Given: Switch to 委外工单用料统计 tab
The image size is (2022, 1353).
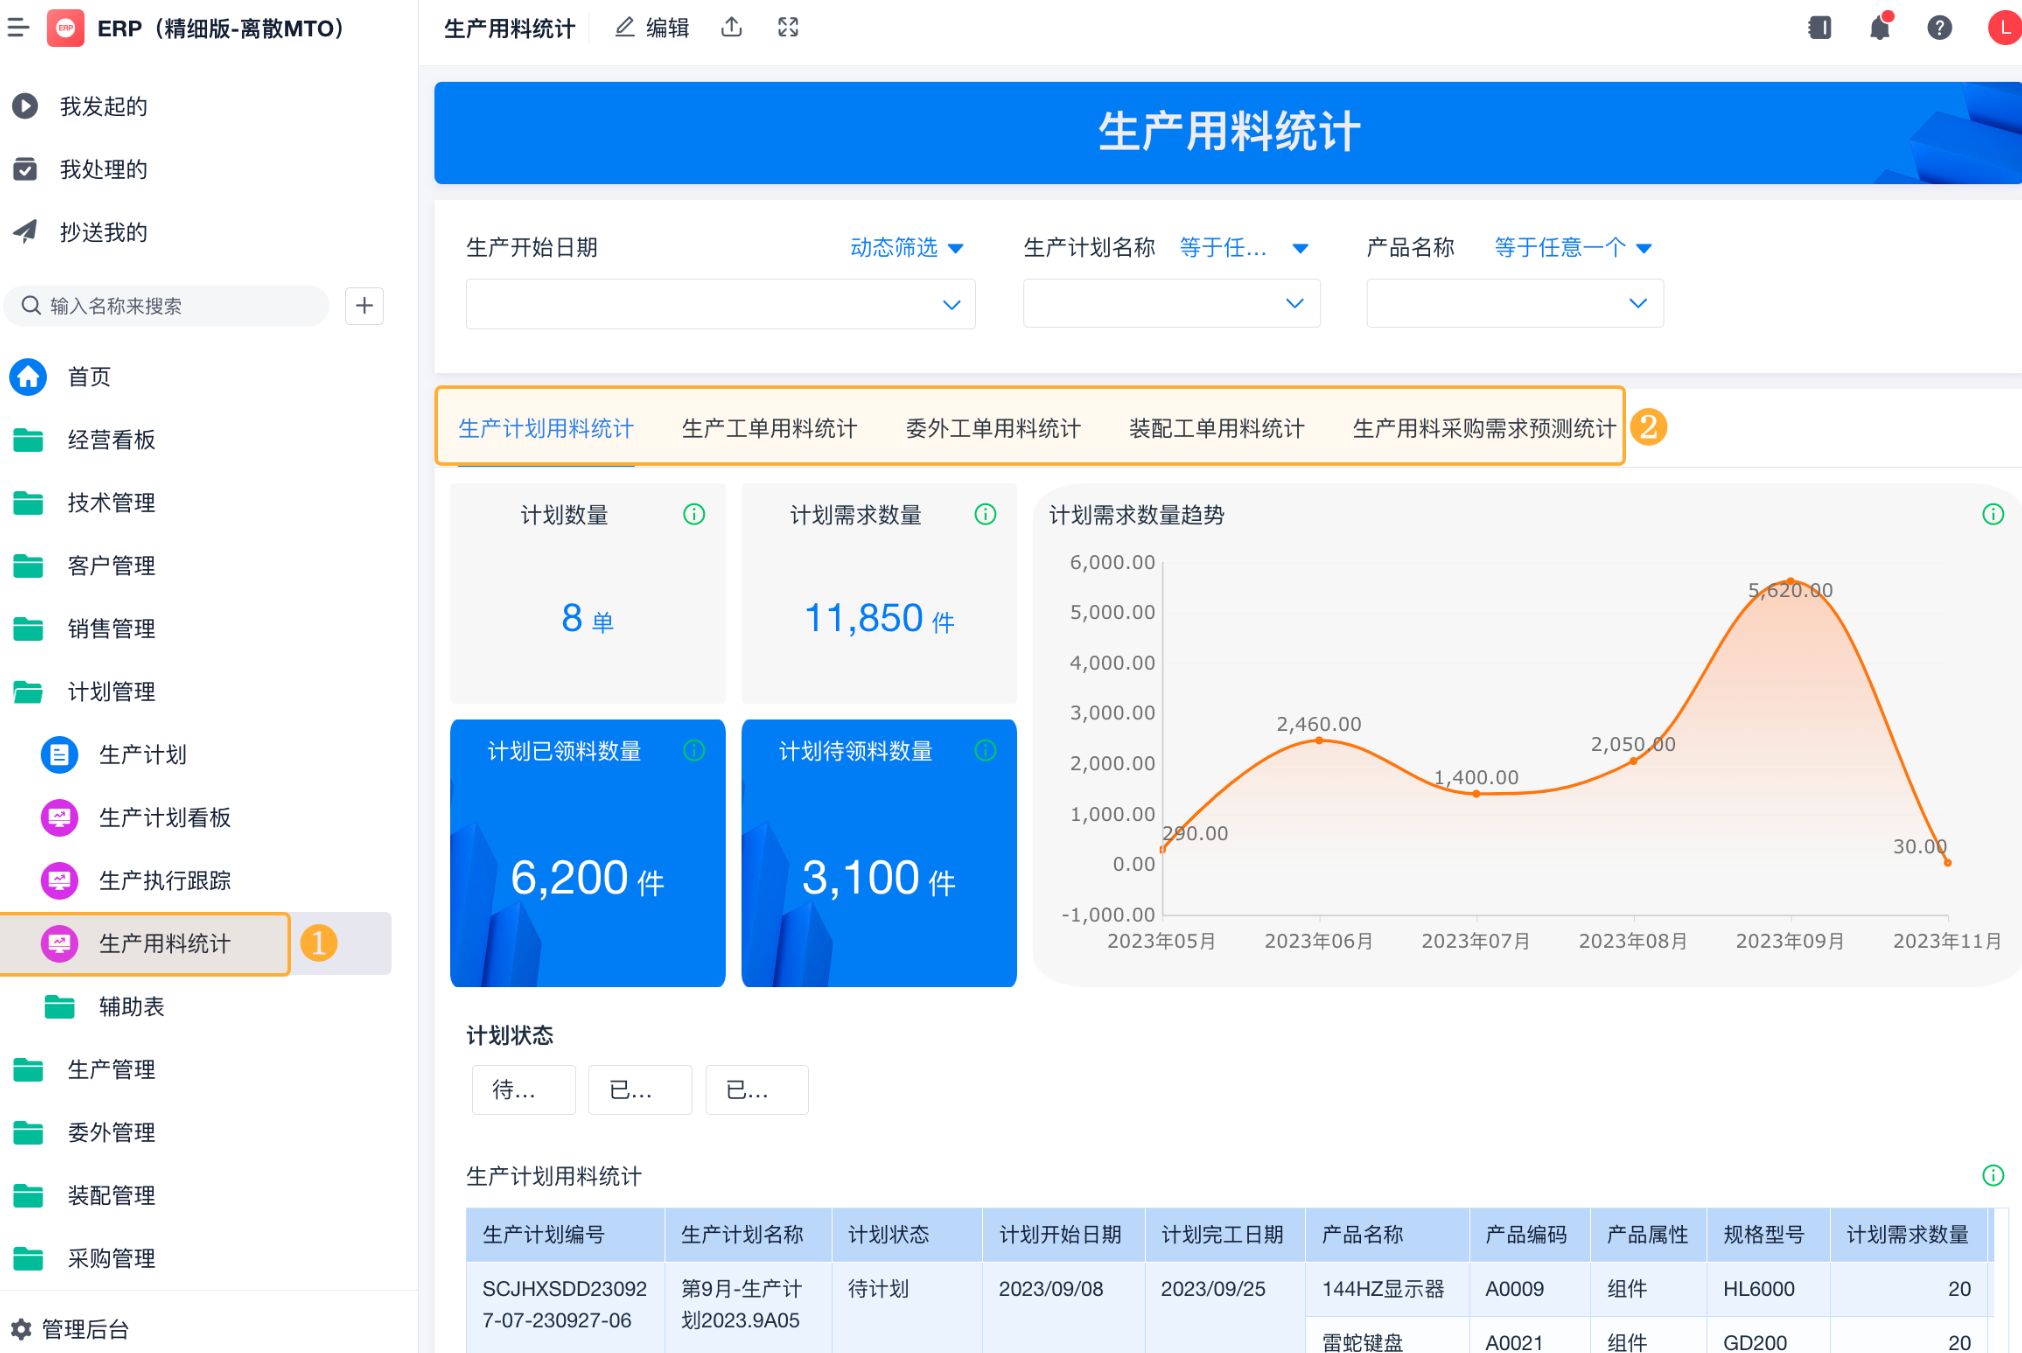Looking at the screenshot, I should [992, 428].
